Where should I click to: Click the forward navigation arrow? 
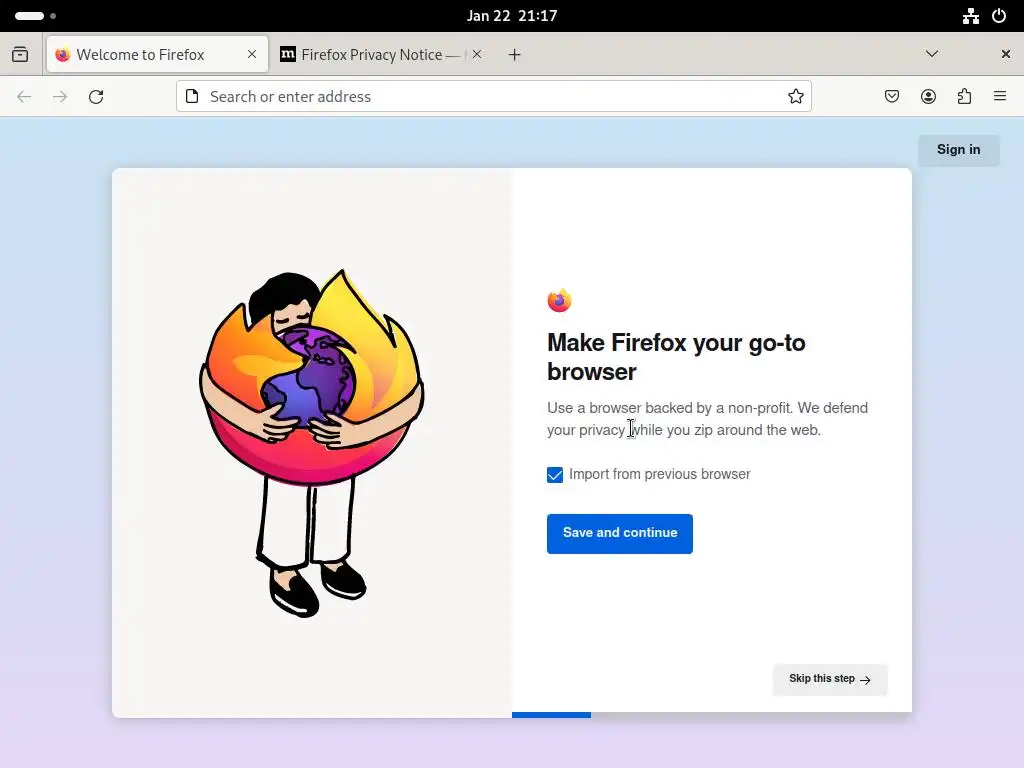point(60,97)
